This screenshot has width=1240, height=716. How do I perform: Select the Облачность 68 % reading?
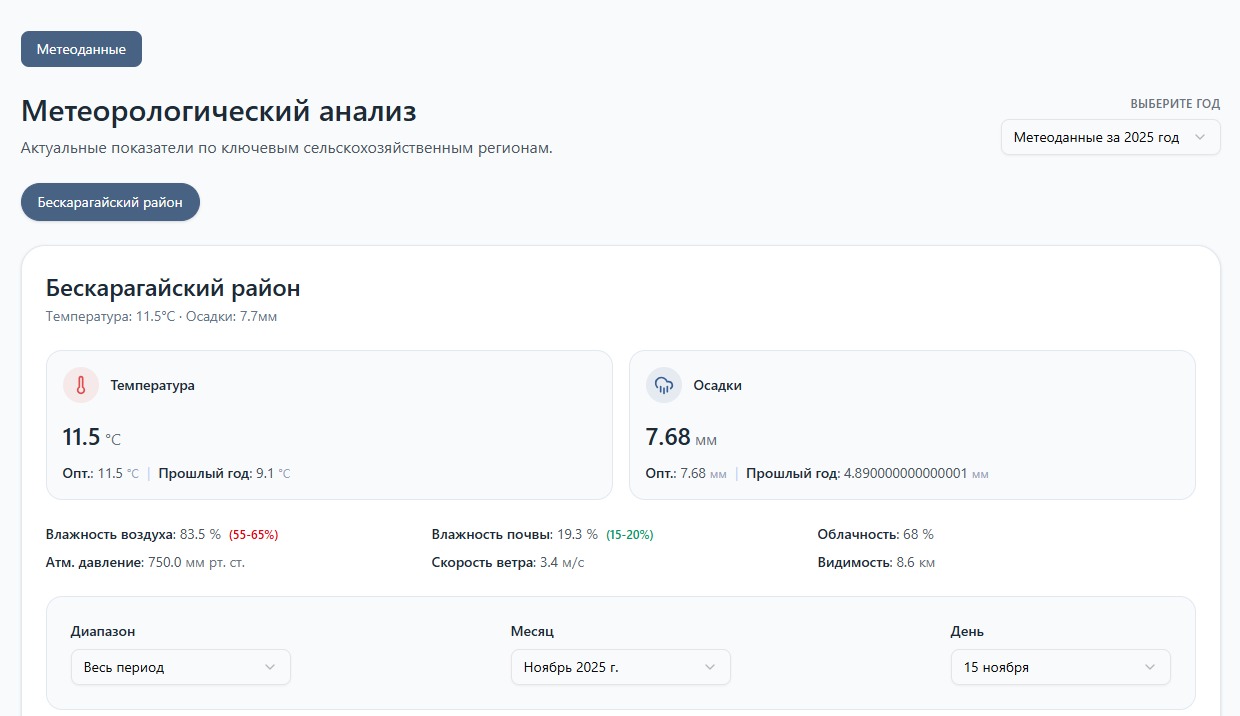pyautogui.click(x=875, y=535)
